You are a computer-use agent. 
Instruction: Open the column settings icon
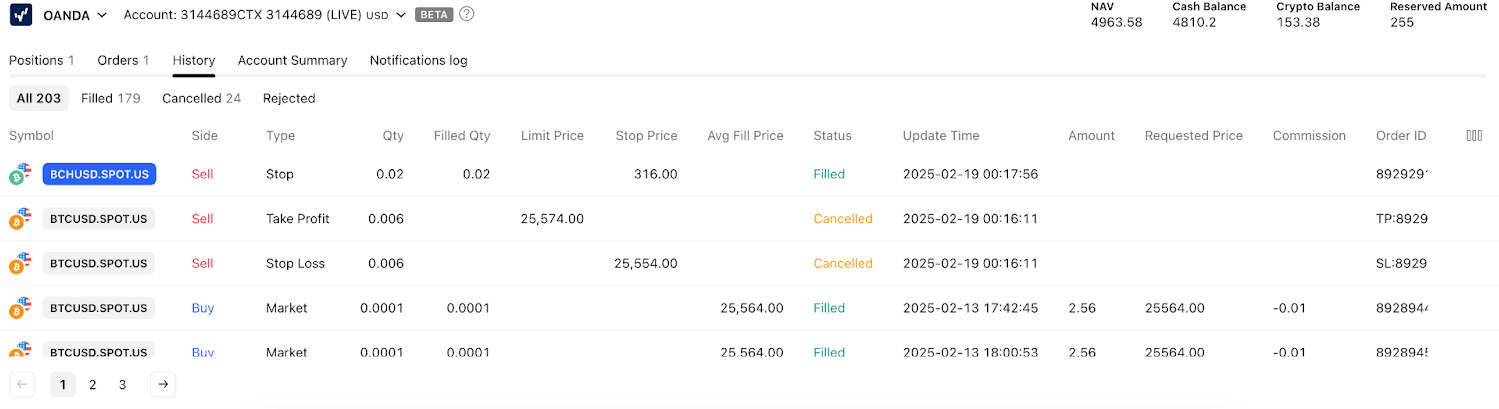(x=1474, y=136)
